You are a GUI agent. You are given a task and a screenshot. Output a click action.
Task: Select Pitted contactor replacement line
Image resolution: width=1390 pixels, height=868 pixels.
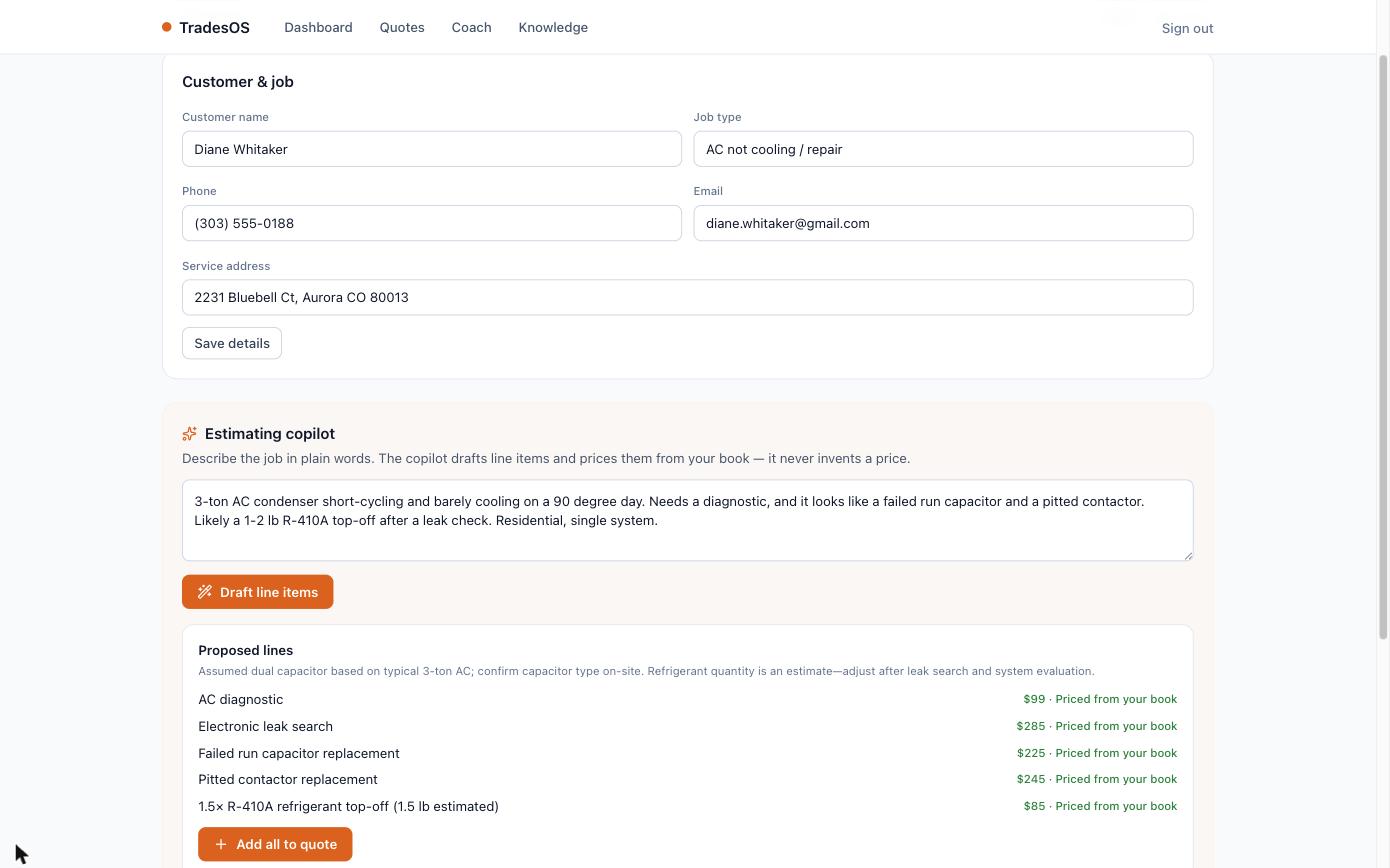(688, 779)
